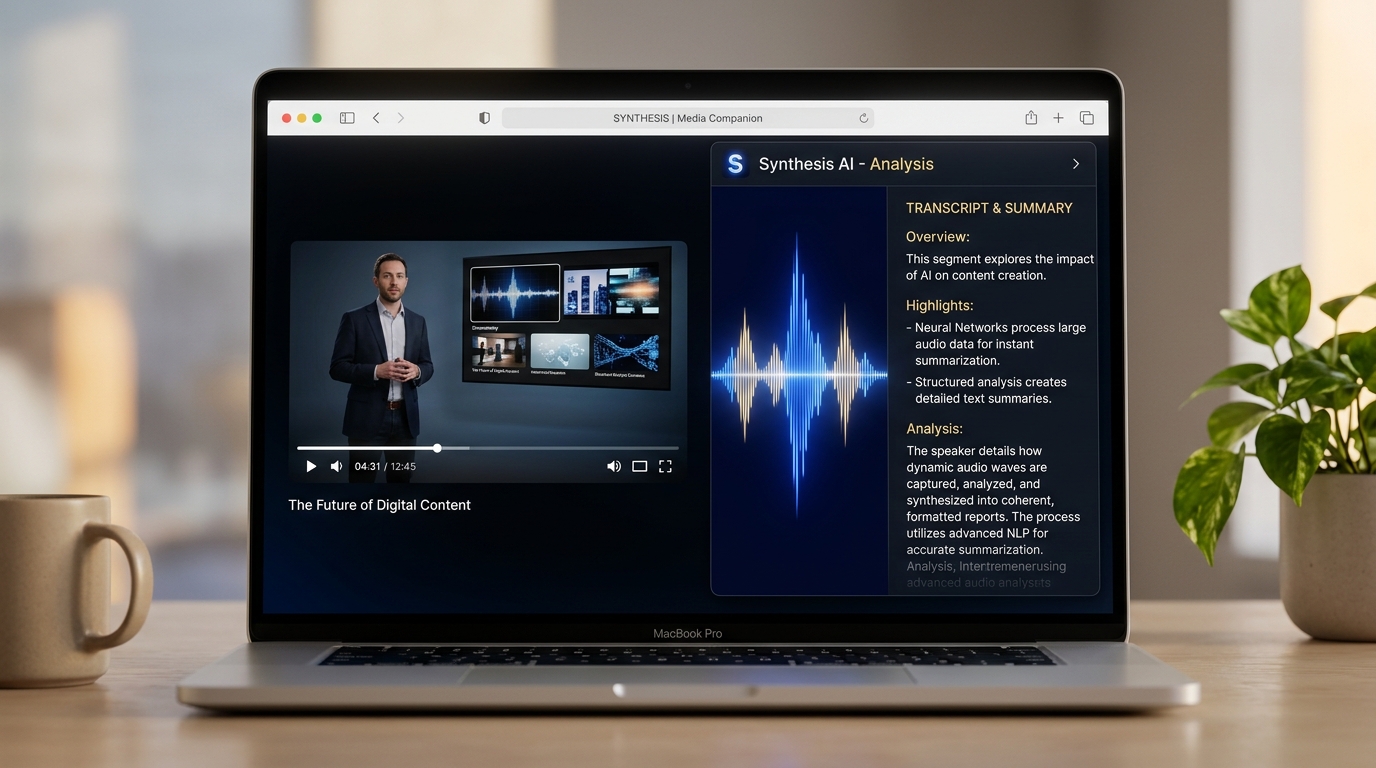Play the video with the play button
Image resolution: width=1376 pixels, height=768 pixels.
[x=311, y=466]
